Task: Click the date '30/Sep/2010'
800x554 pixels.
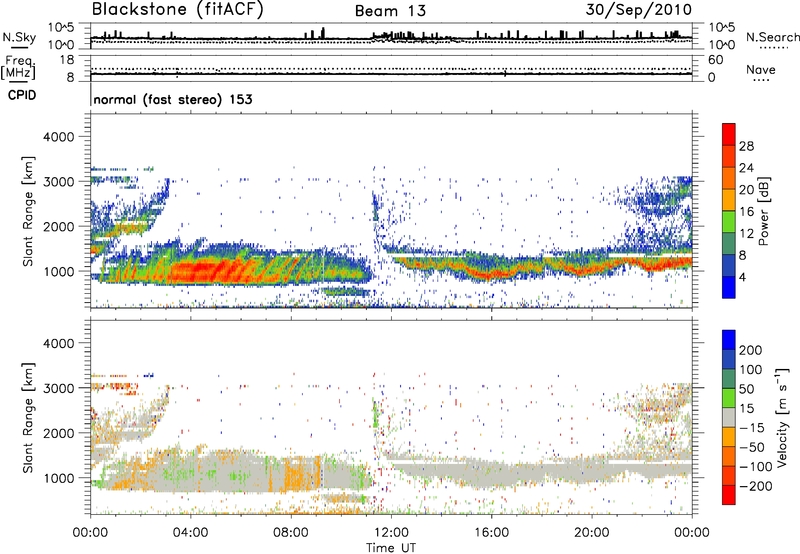Action: pos(638,10)
